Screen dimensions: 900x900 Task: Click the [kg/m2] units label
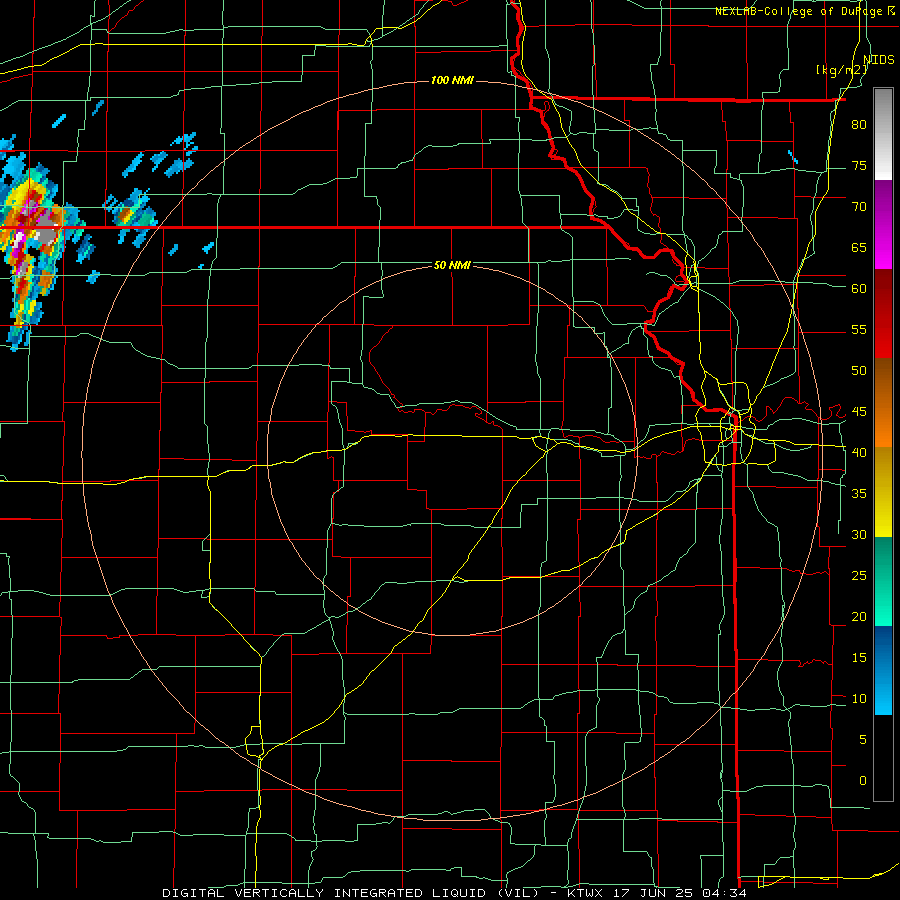tap(842, 70)
